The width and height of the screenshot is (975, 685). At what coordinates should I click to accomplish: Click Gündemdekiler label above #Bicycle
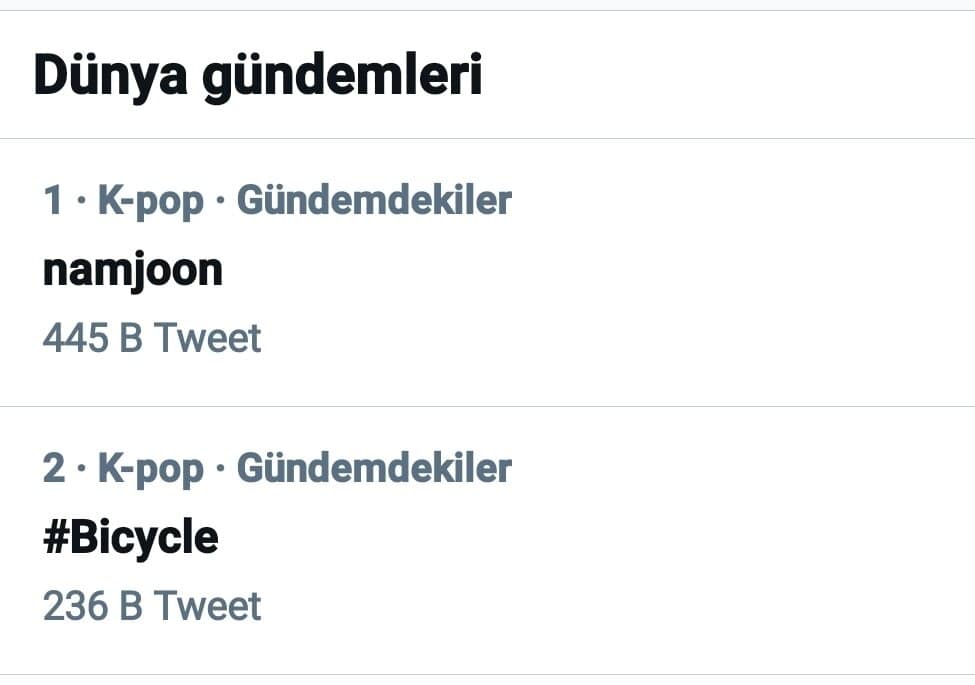tap(374, 469)
